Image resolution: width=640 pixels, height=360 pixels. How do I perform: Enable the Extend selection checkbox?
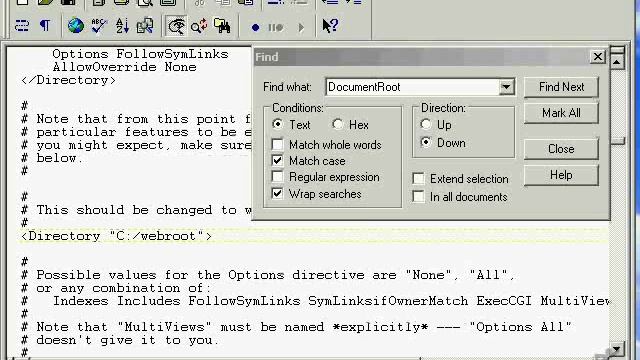418,179
